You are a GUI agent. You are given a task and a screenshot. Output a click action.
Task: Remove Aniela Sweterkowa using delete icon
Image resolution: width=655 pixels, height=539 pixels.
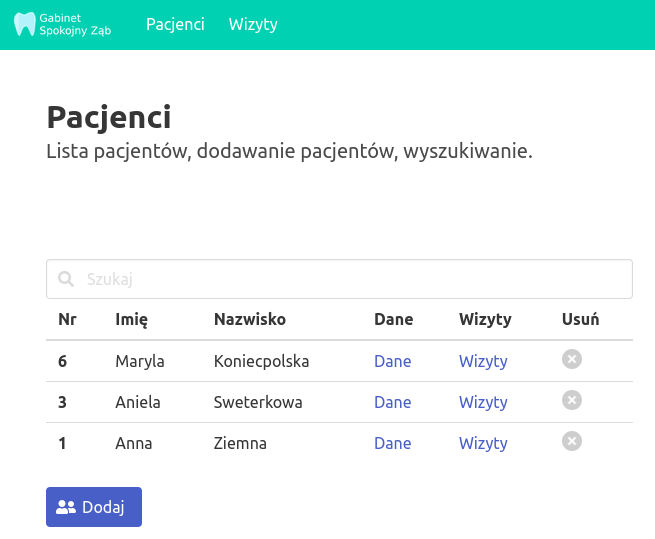click(571, 401)
